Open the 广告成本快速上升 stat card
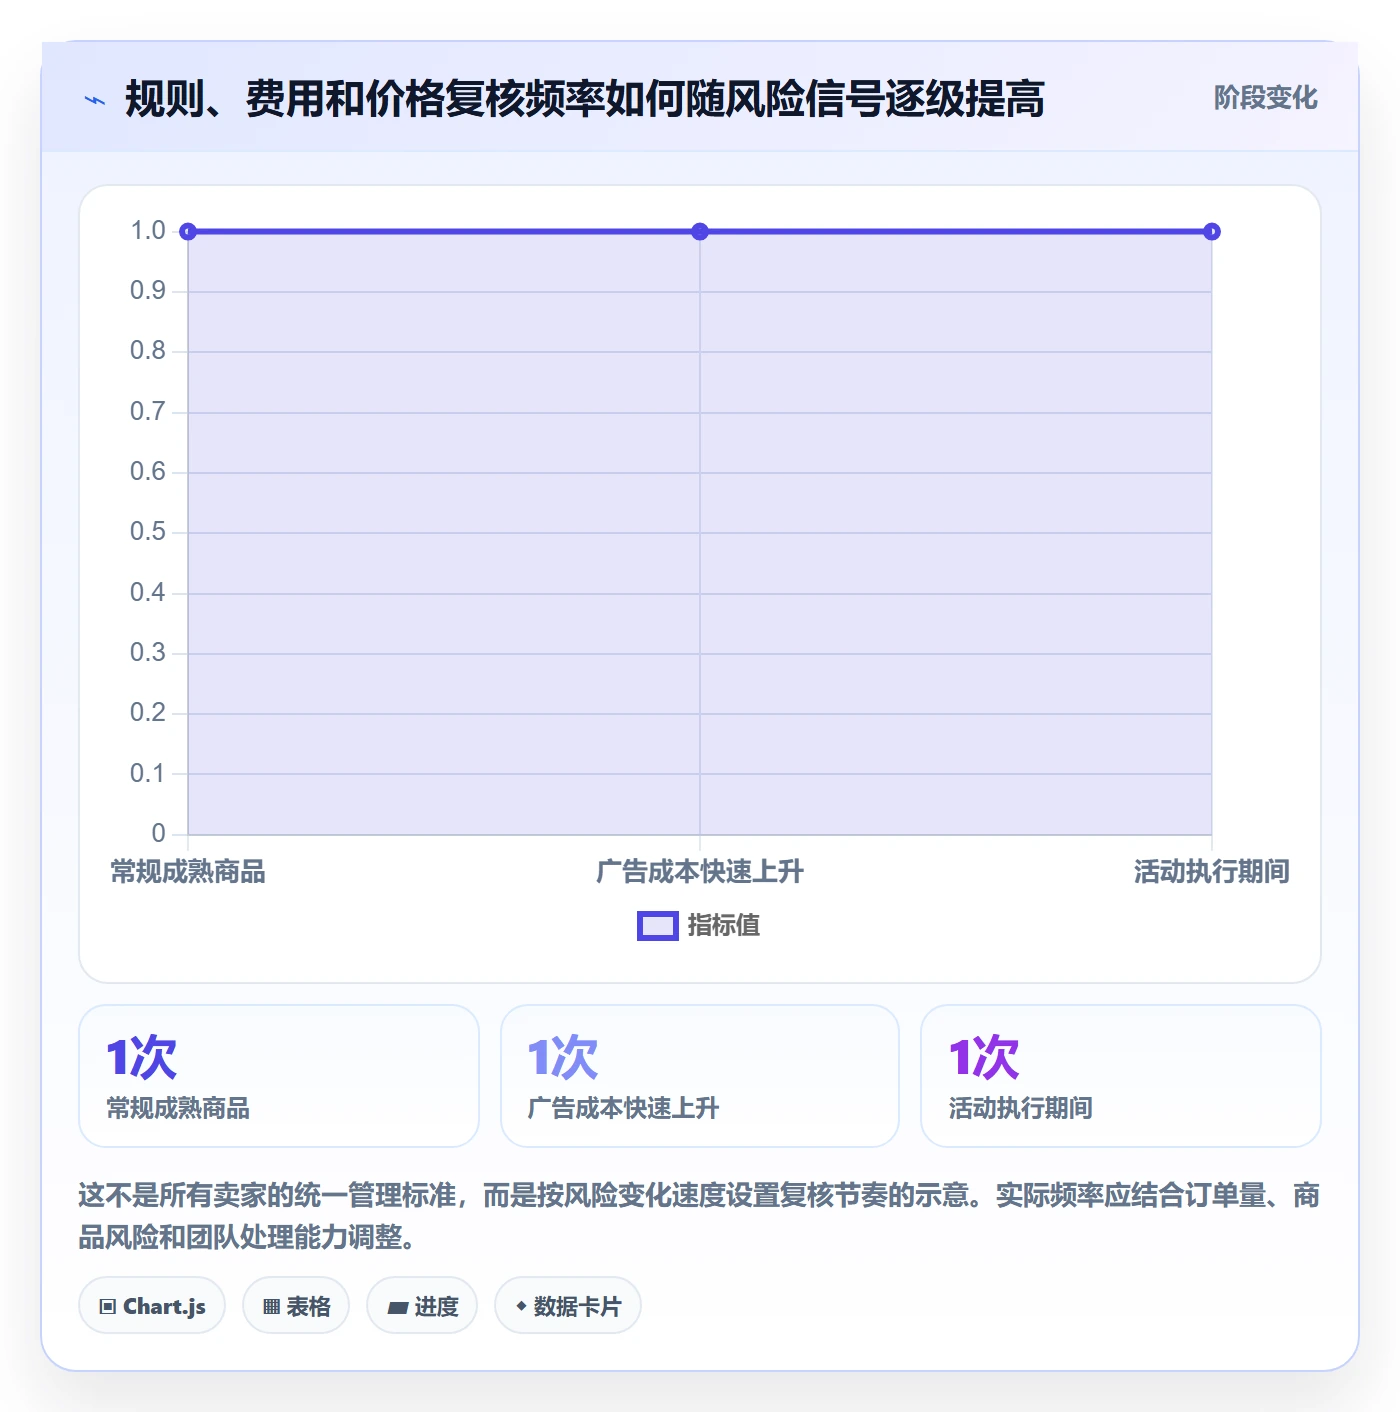 (700, 1076)
